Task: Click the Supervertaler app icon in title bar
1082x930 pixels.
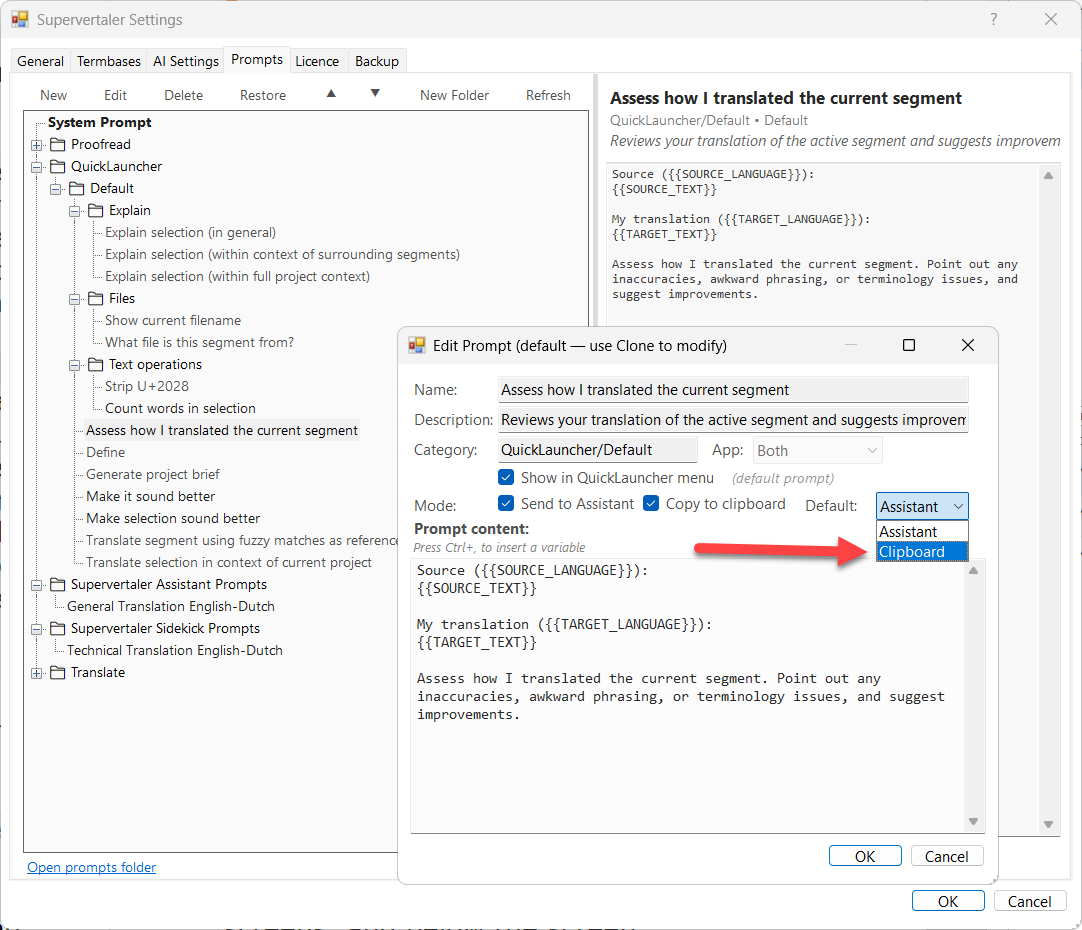Action: tap(19, 19)
